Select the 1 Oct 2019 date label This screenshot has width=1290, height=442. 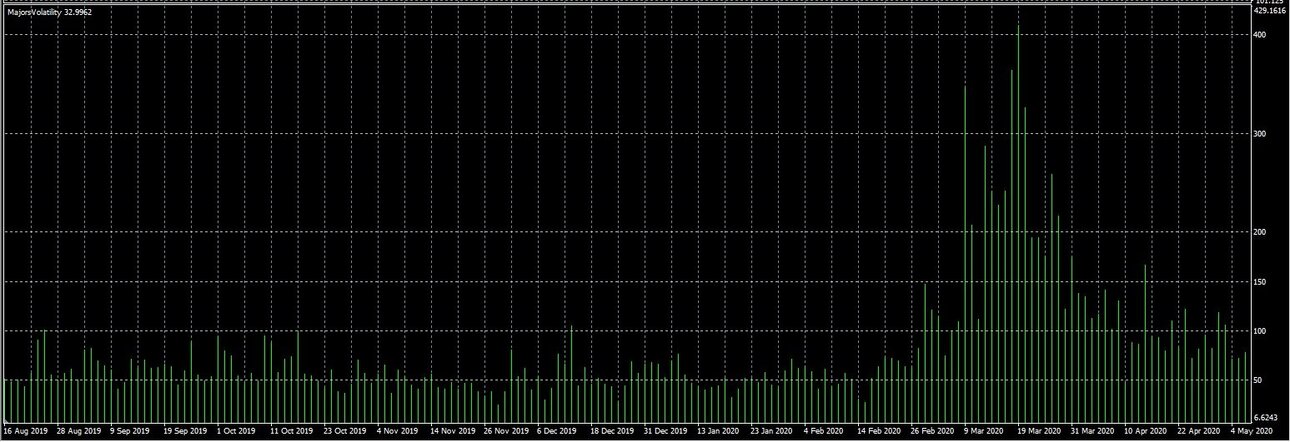coord(238,431)
